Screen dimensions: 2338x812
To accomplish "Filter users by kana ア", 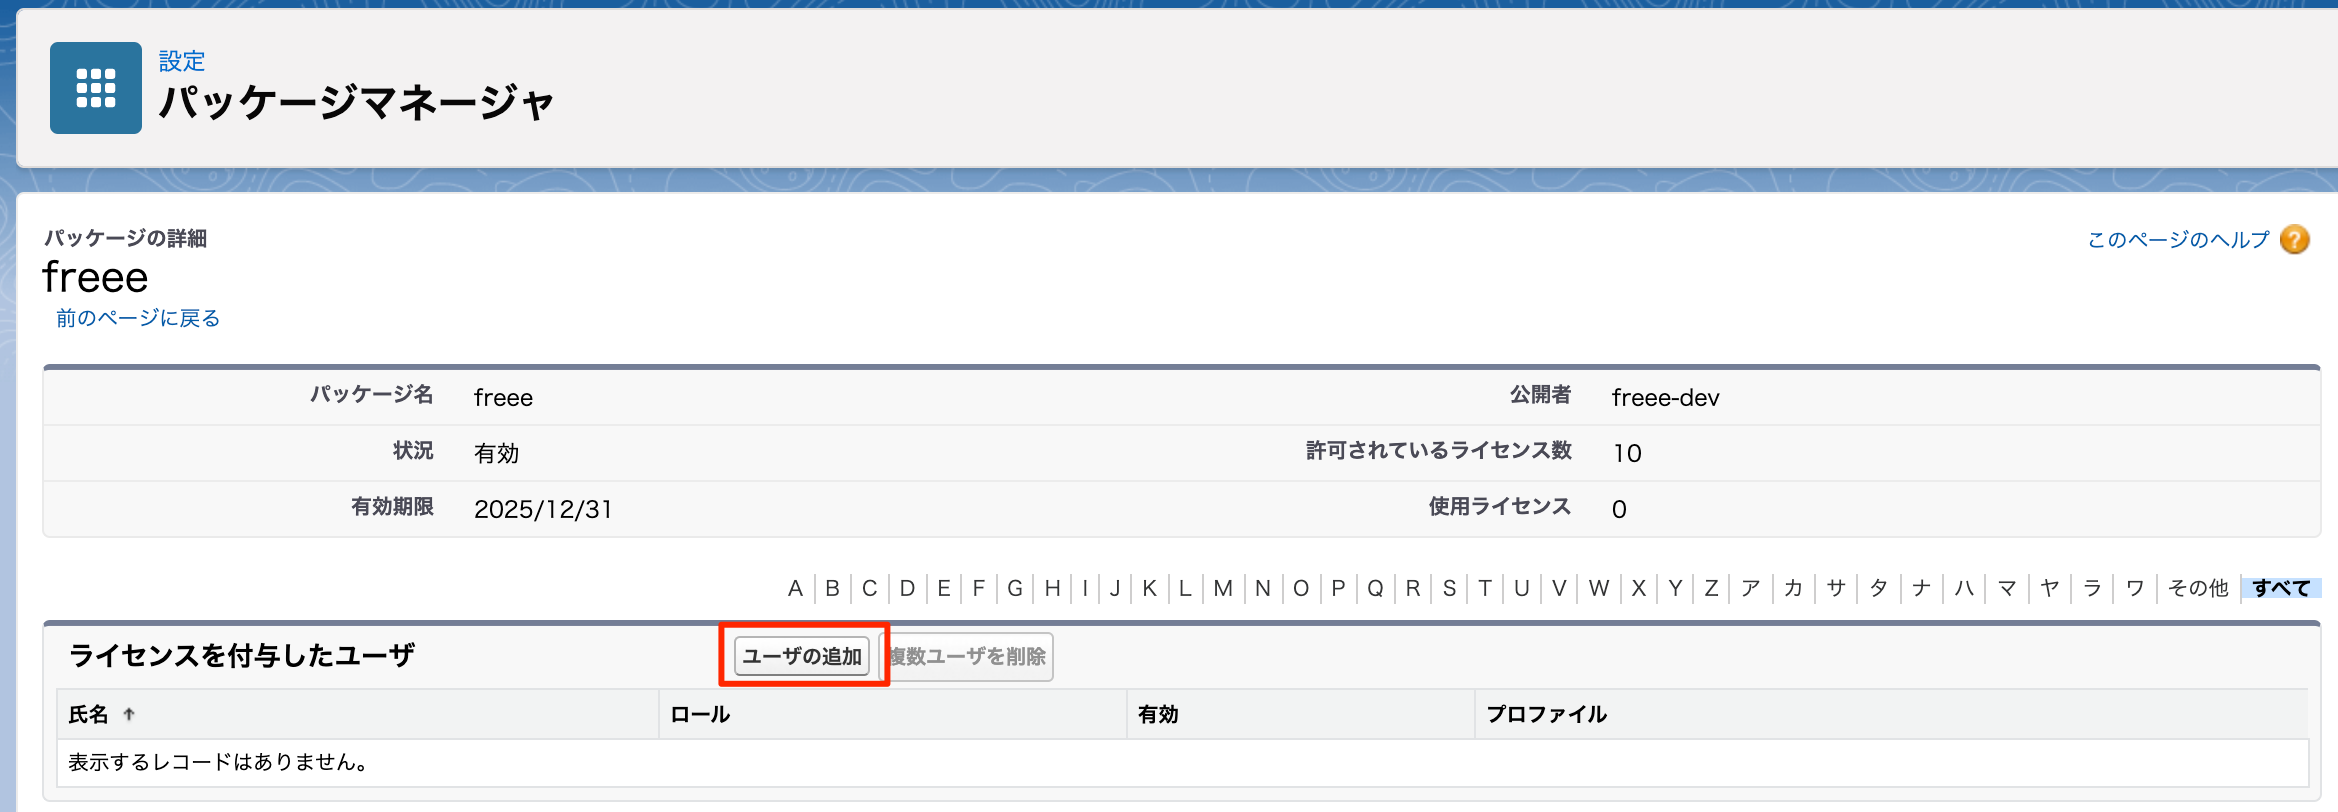I will click(1750, 588).
